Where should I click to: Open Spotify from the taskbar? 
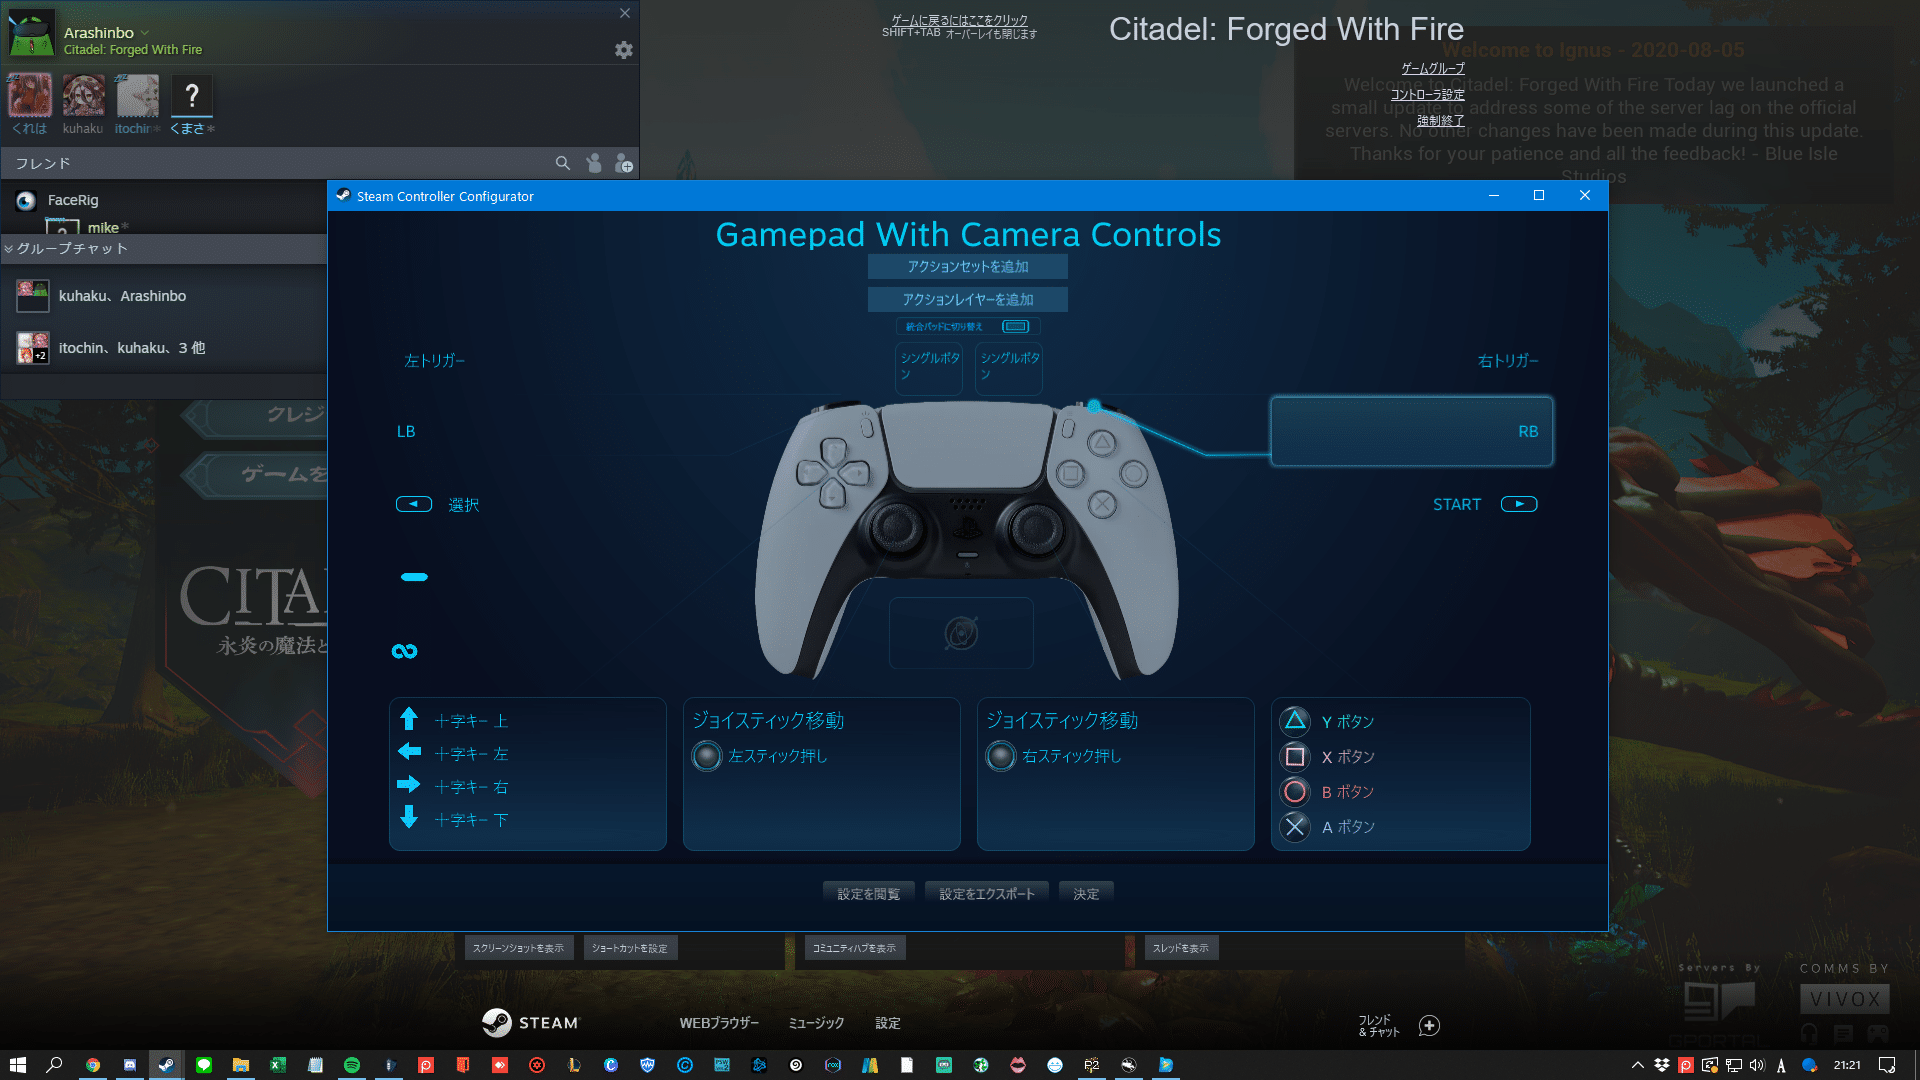[x=352, y=1065]
